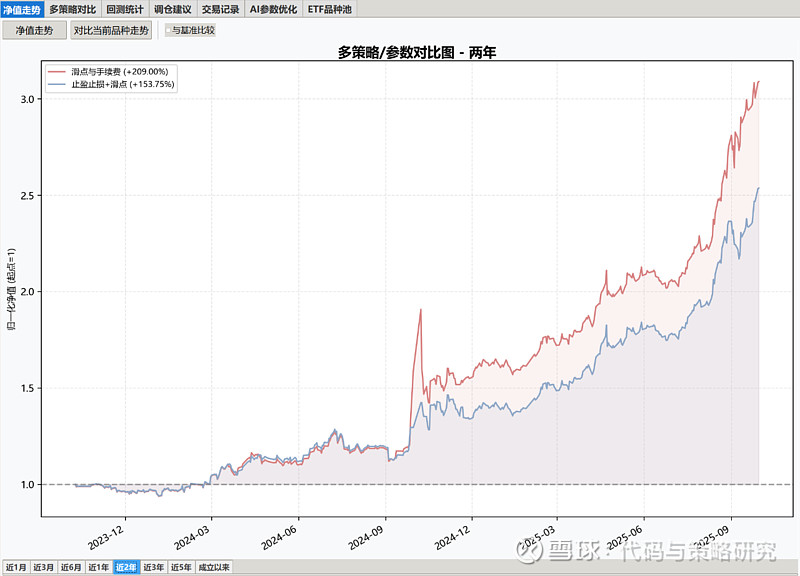Open the 回测统计 tab

(125, 9)
